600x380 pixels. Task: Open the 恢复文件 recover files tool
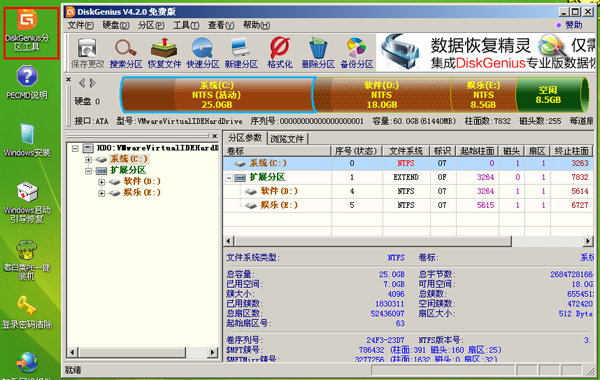164,53
